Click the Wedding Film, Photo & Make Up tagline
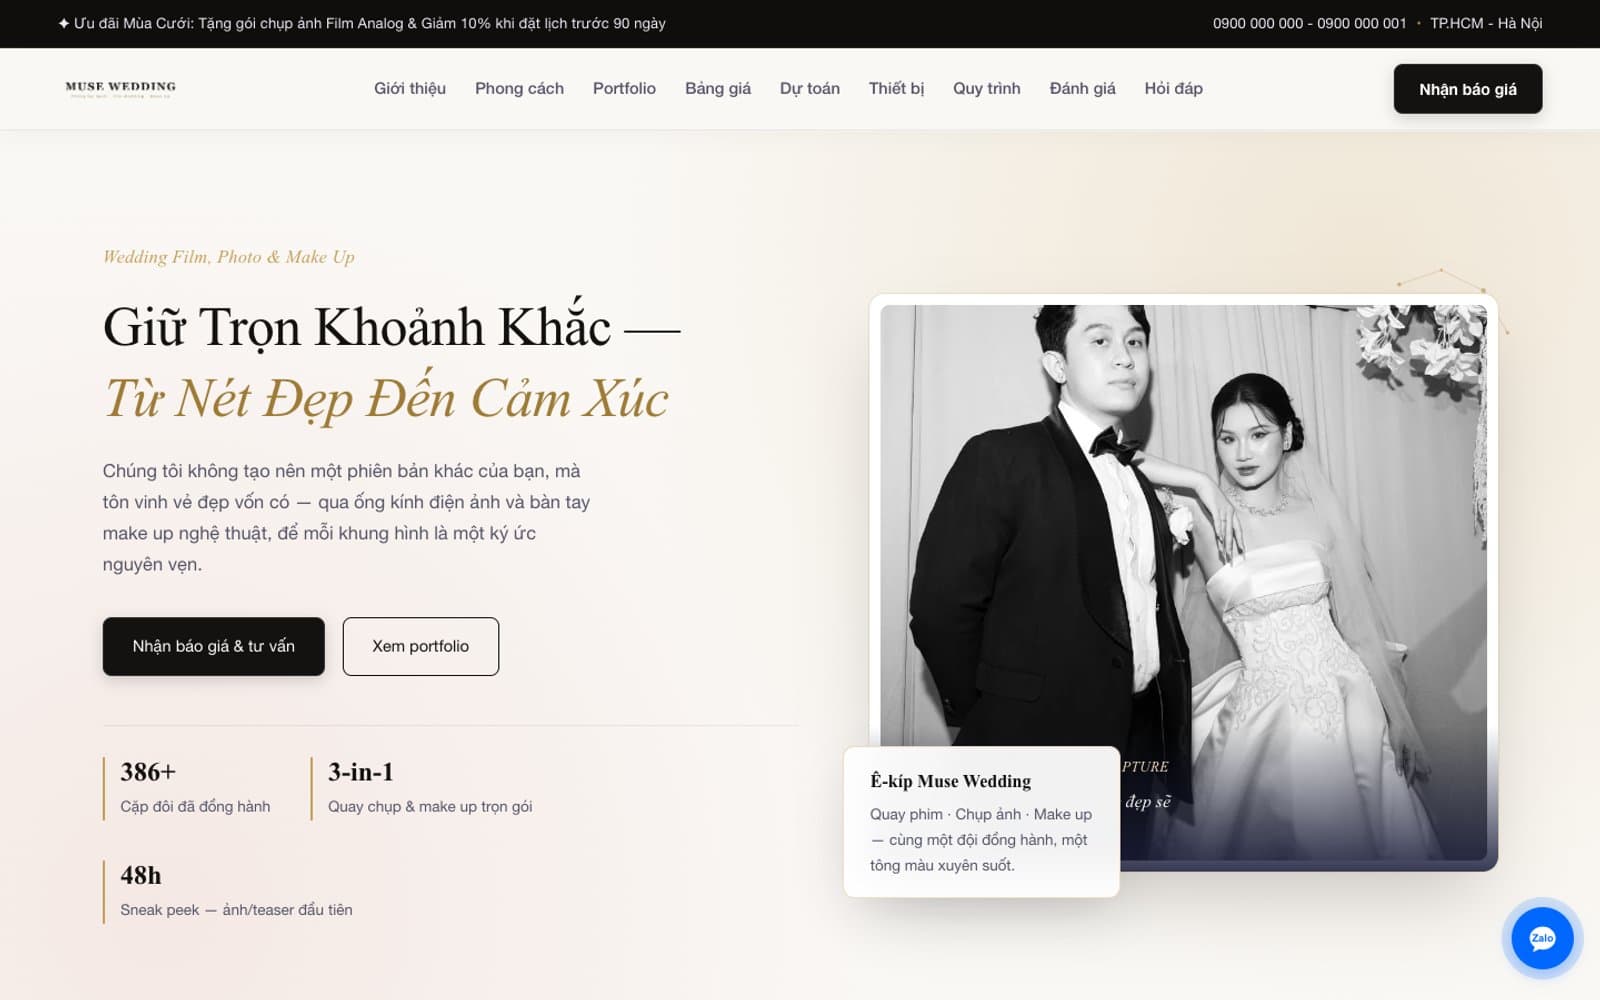1600x1000 pixels. (x=229, y=257)
